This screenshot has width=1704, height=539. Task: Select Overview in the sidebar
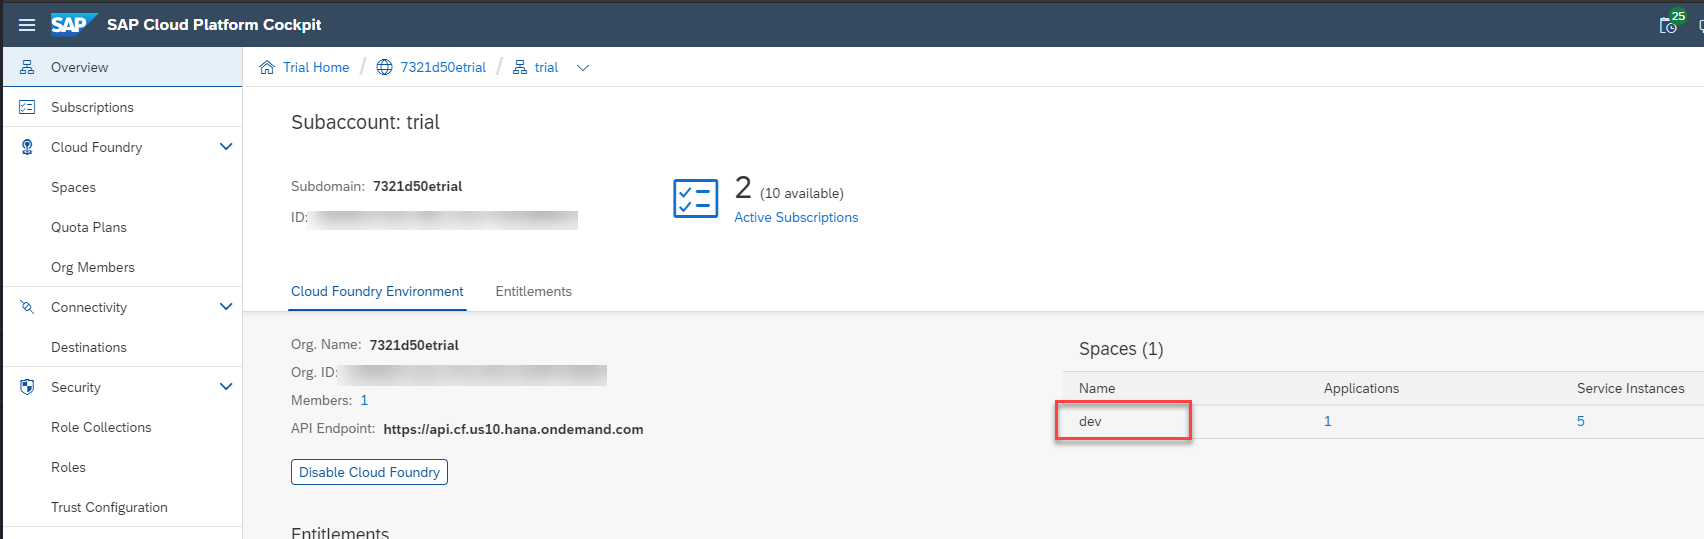coord(122,67)
